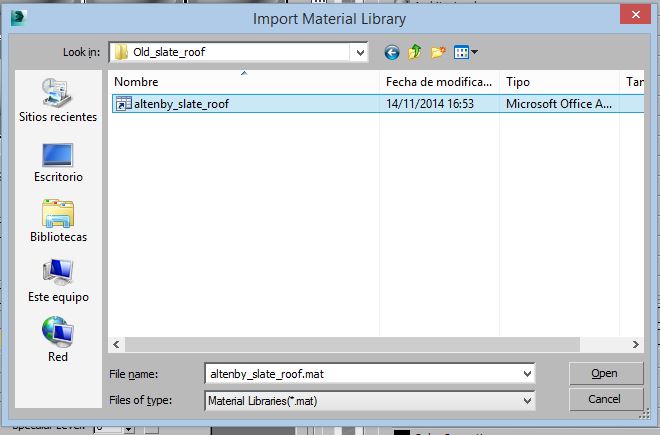Viewport: 660px width, 435px height.
Task: Open Bibliotecas in places bar
Action: point(58,221)
